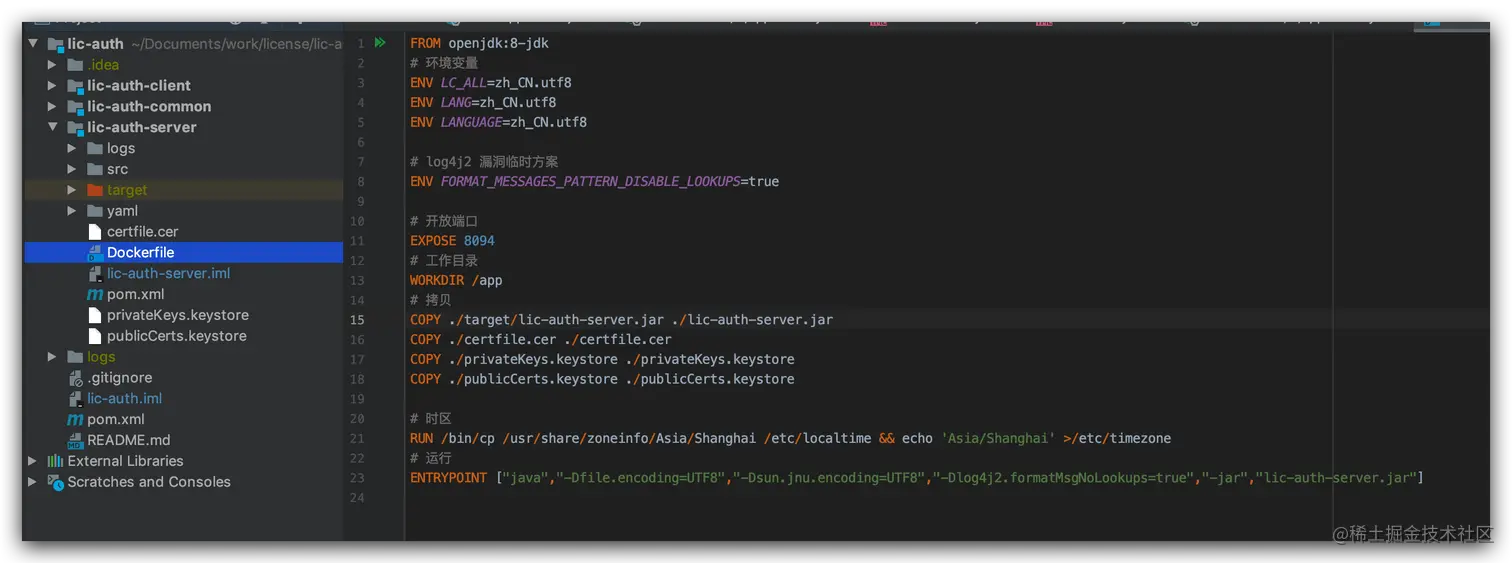Select the Dockerfile row in project tree
The width and height of the screenshot is (1512, 563).
pos(183,253)
